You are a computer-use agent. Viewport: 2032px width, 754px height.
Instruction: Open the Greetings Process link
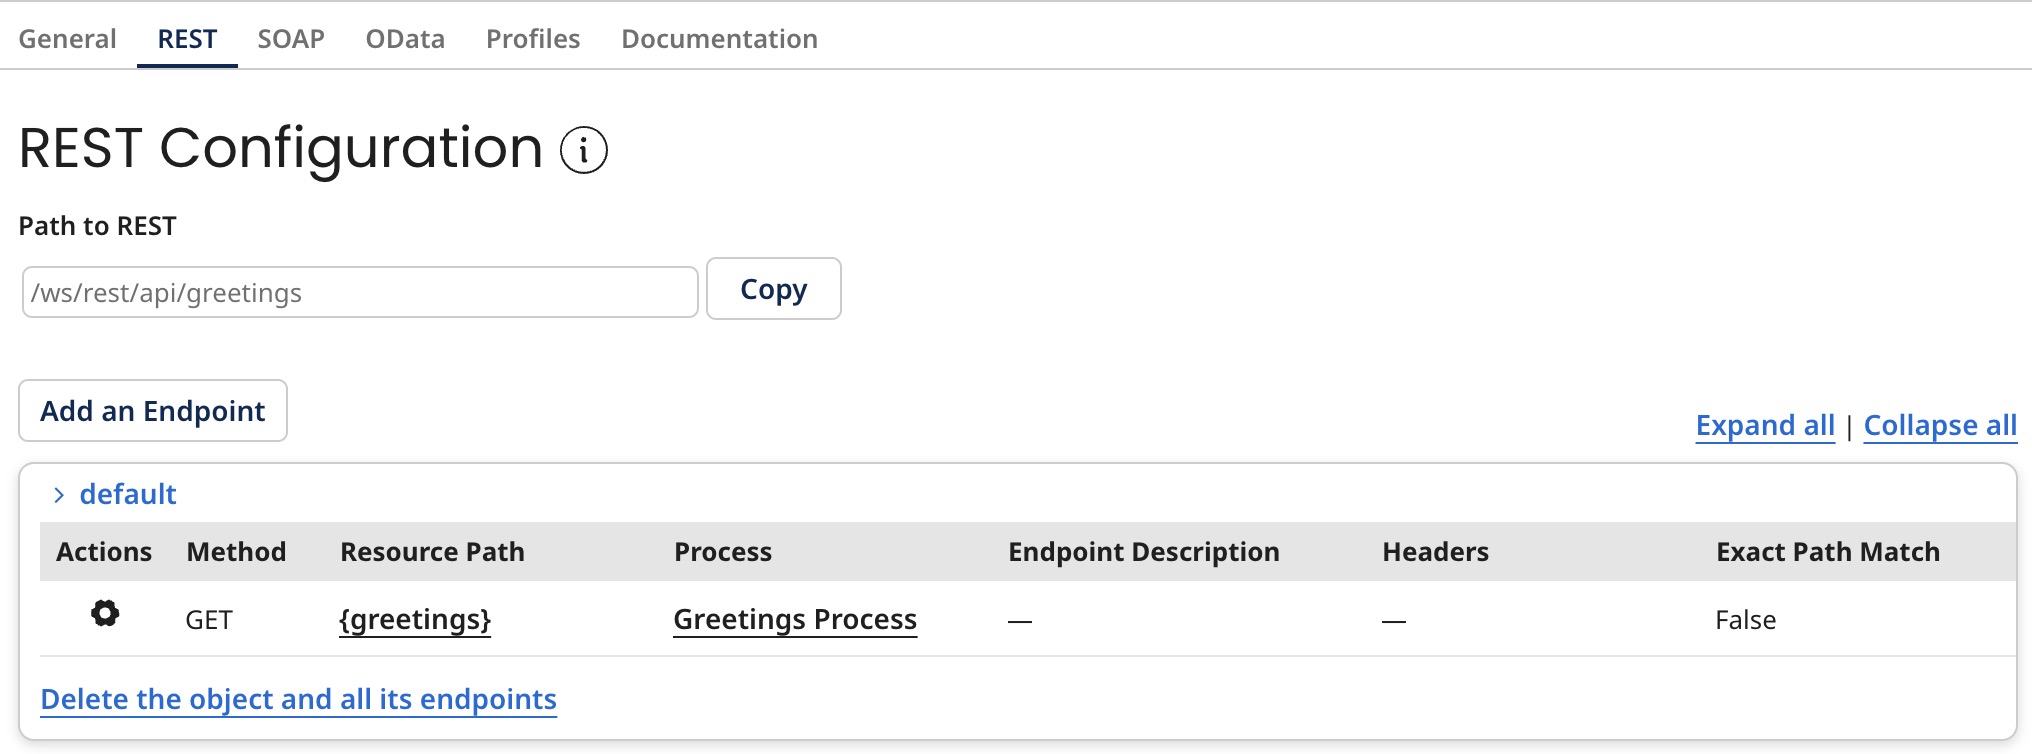pyautogui.click(x=795, y=618)
